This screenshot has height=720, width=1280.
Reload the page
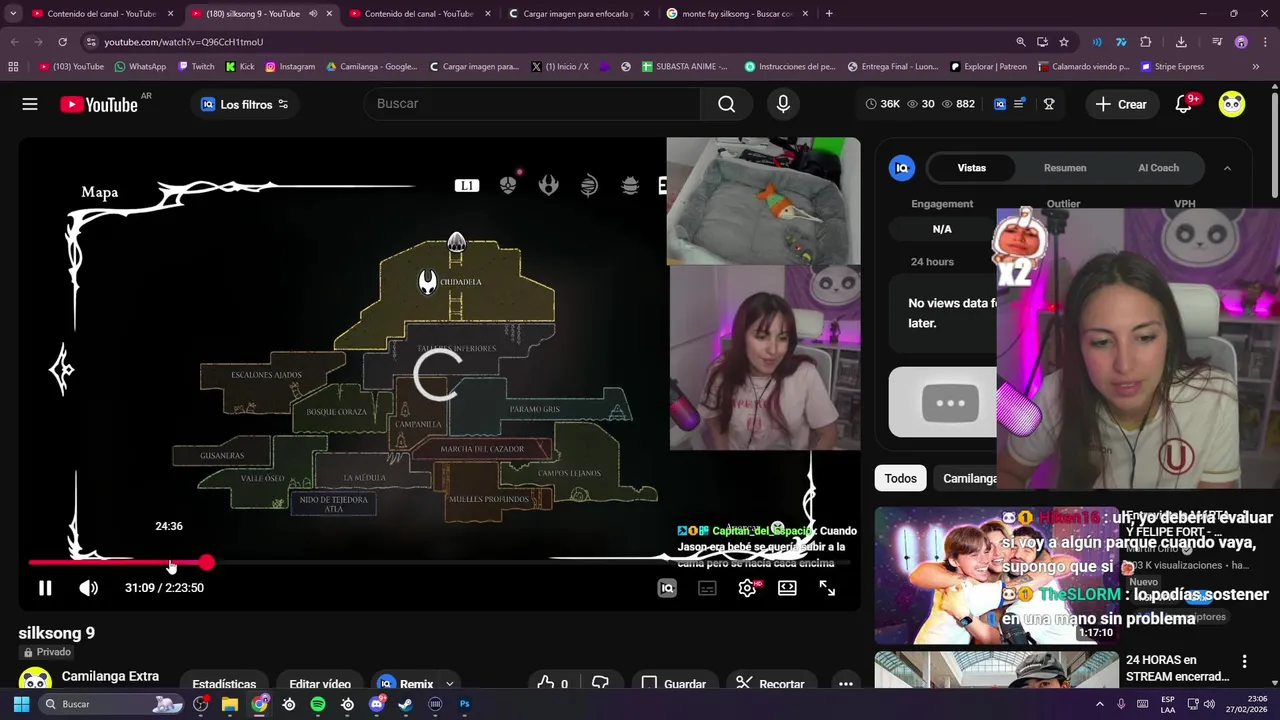pyautogui.click(x=62, y=42)
